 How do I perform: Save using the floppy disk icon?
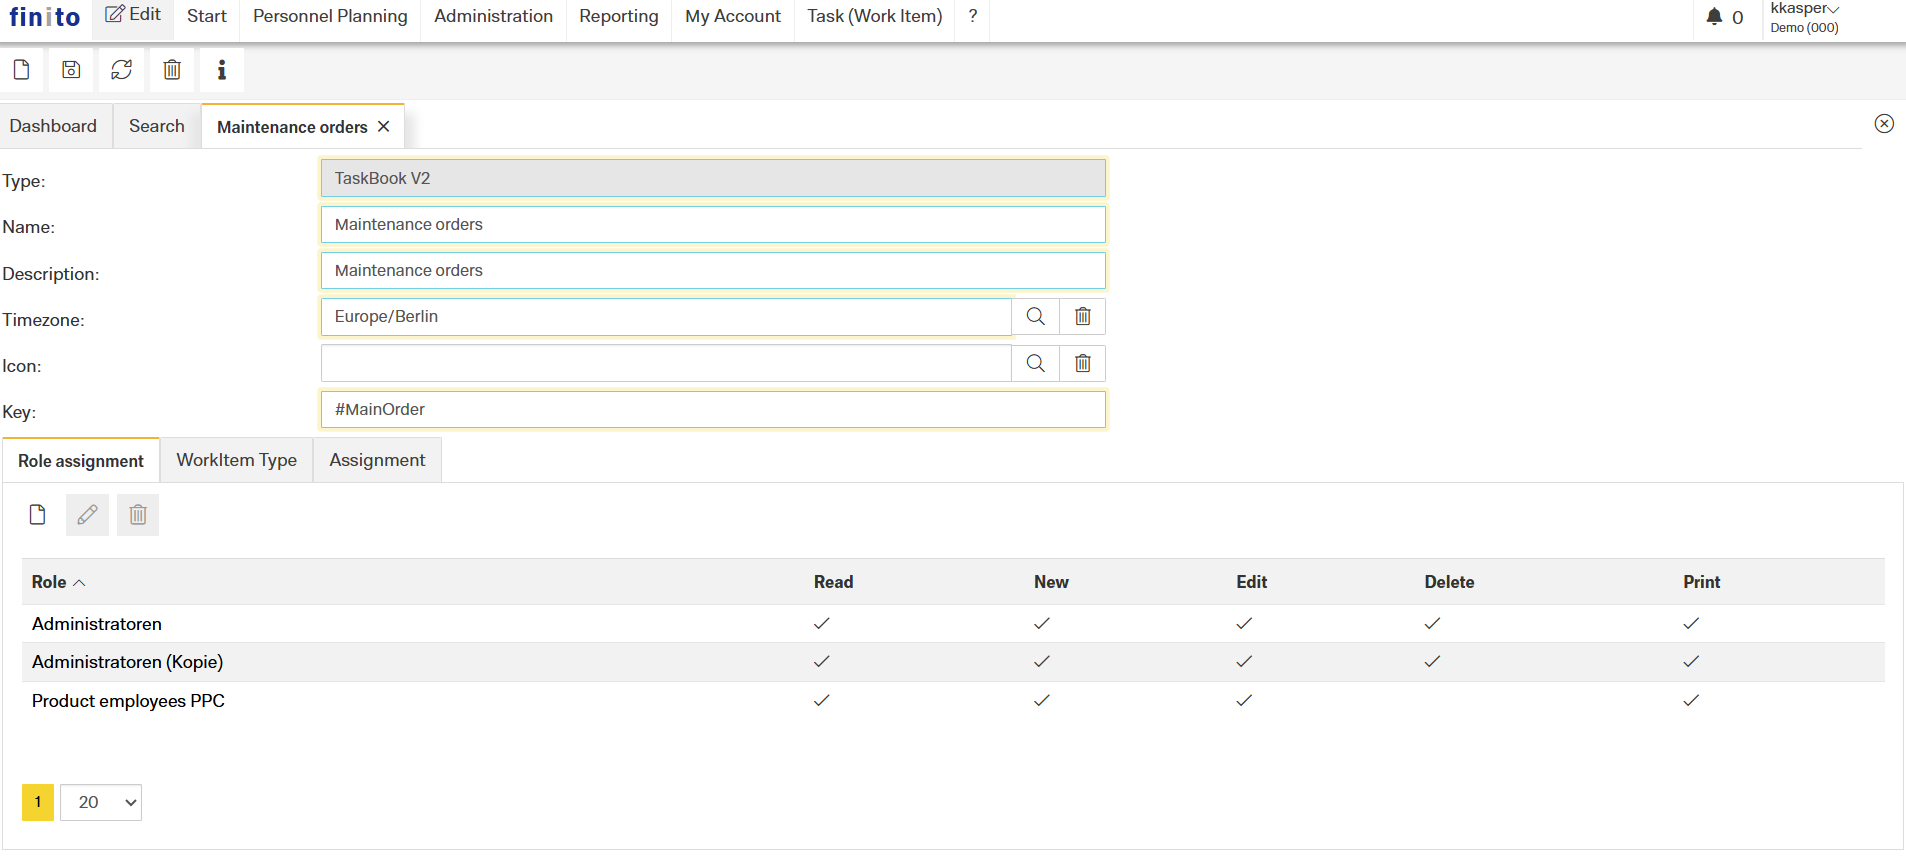tap(71, 70)
